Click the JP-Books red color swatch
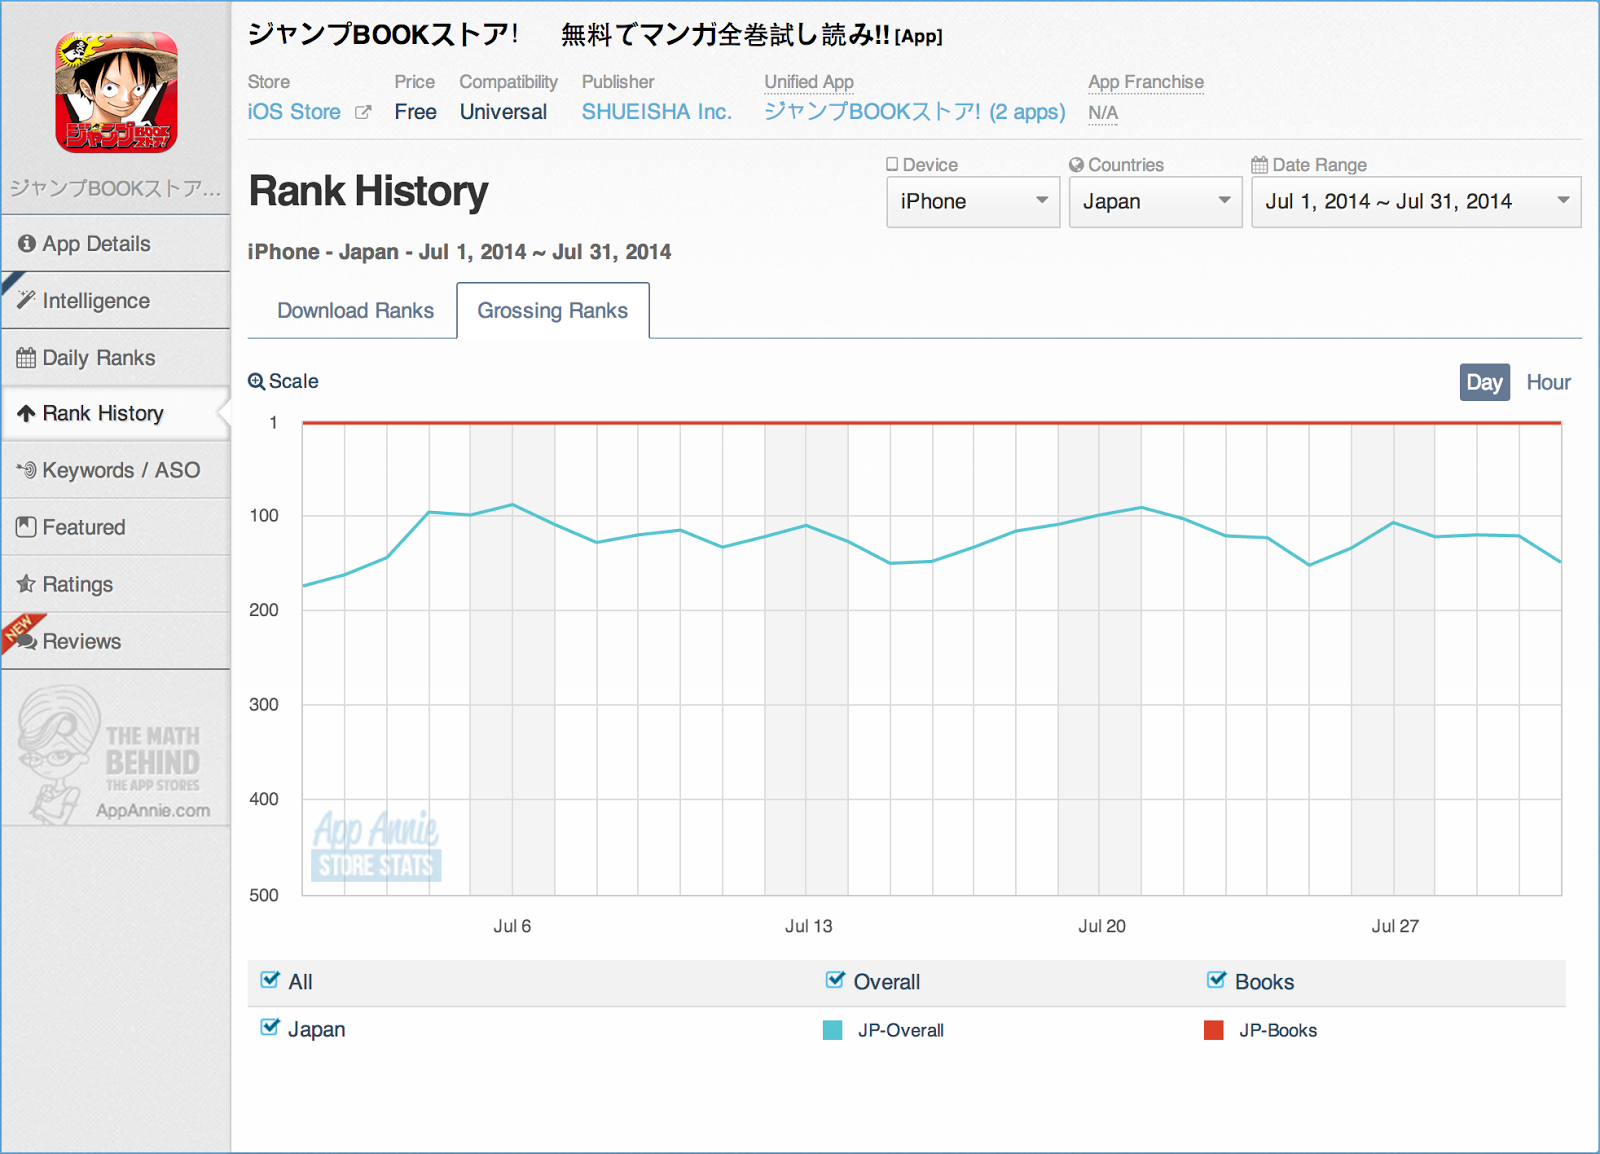Screen dimensions: 1600x1154 (x=1214, y=1030)
